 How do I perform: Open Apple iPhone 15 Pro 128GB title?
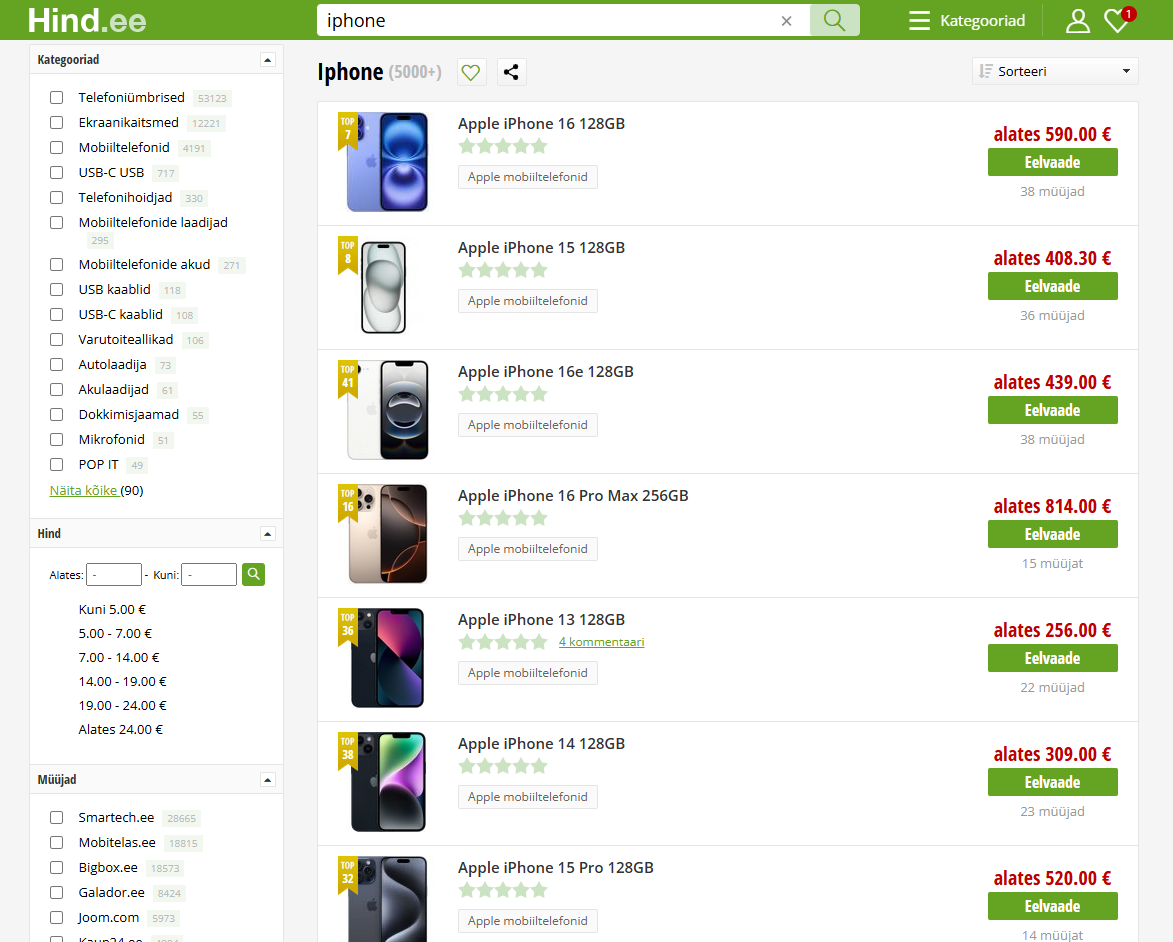tap(556, 868)
